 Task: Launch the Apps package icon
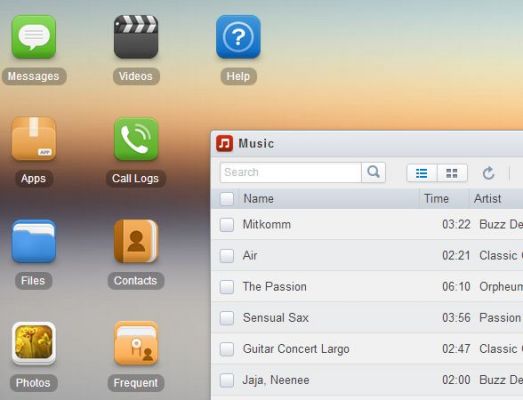pos(34,139)
